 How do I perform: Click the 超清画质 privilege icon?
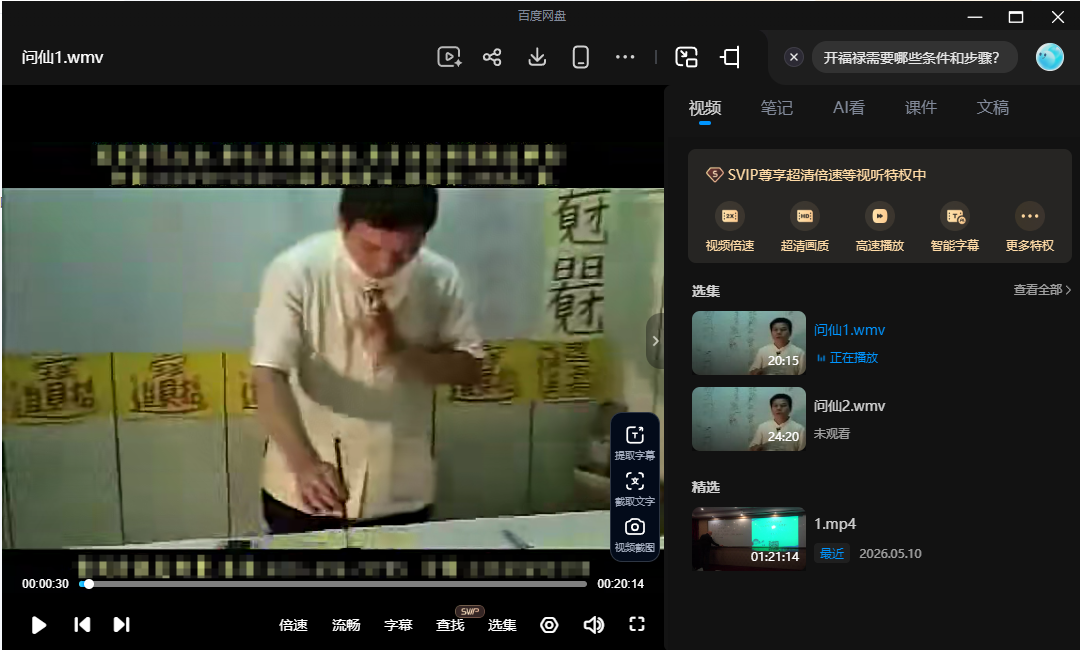(x=804, y=216)
